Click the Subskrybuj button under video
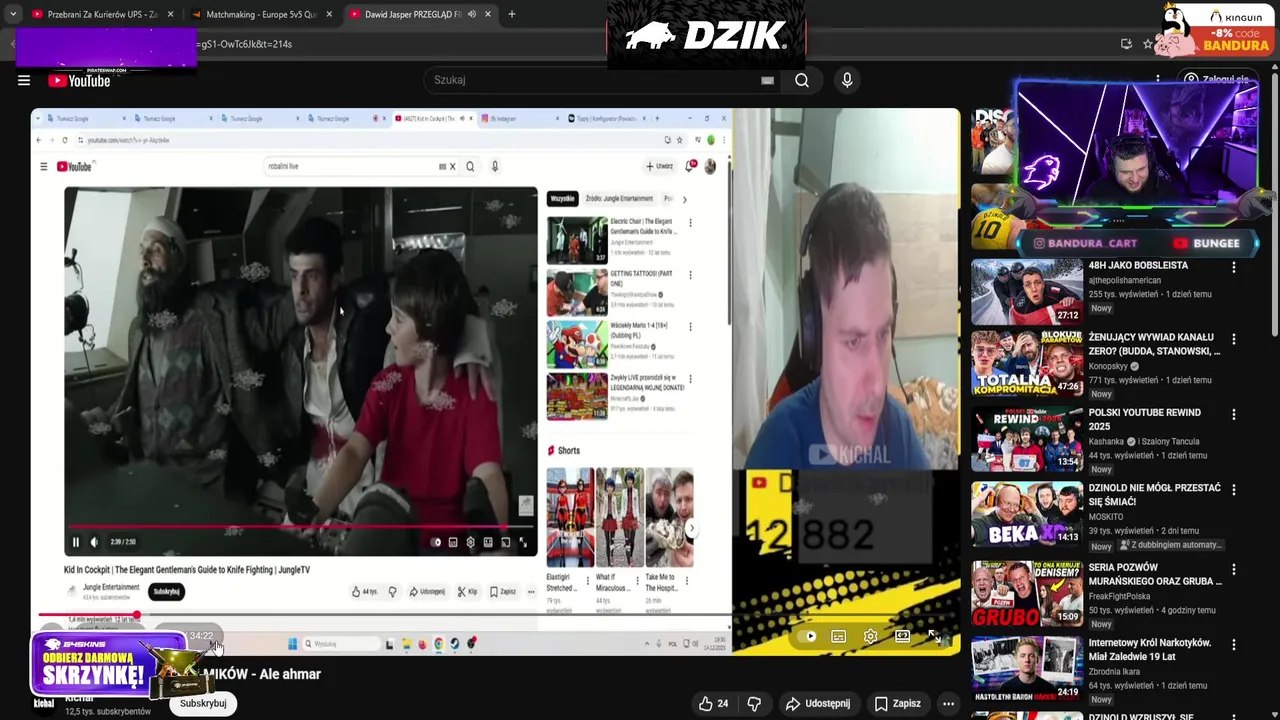This screenshot has width=1280, height=720. tap(203, 704)
